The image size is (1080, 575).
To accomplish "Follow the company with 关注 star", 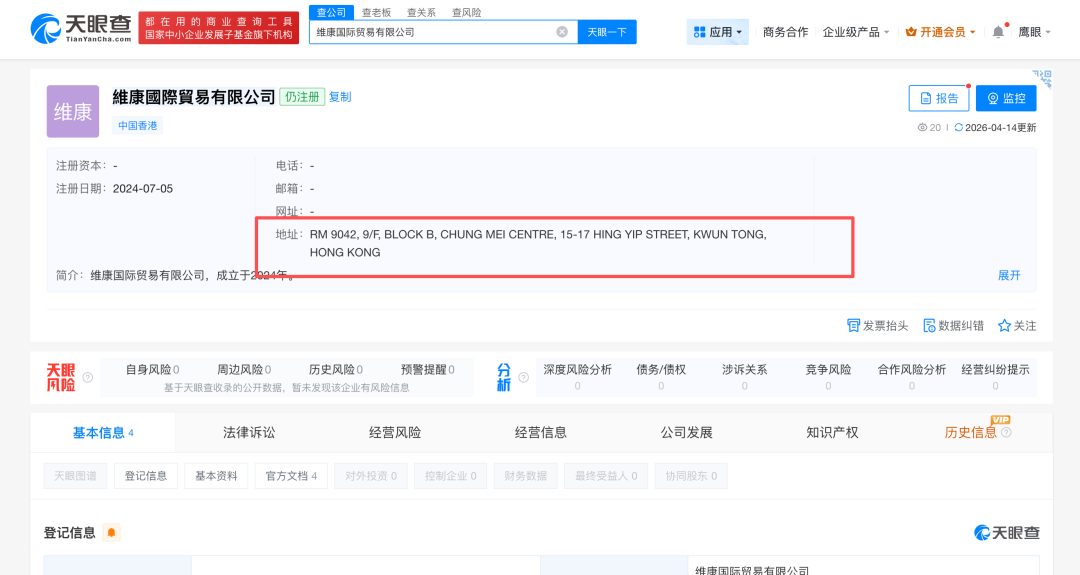I will coord(1004,325).
